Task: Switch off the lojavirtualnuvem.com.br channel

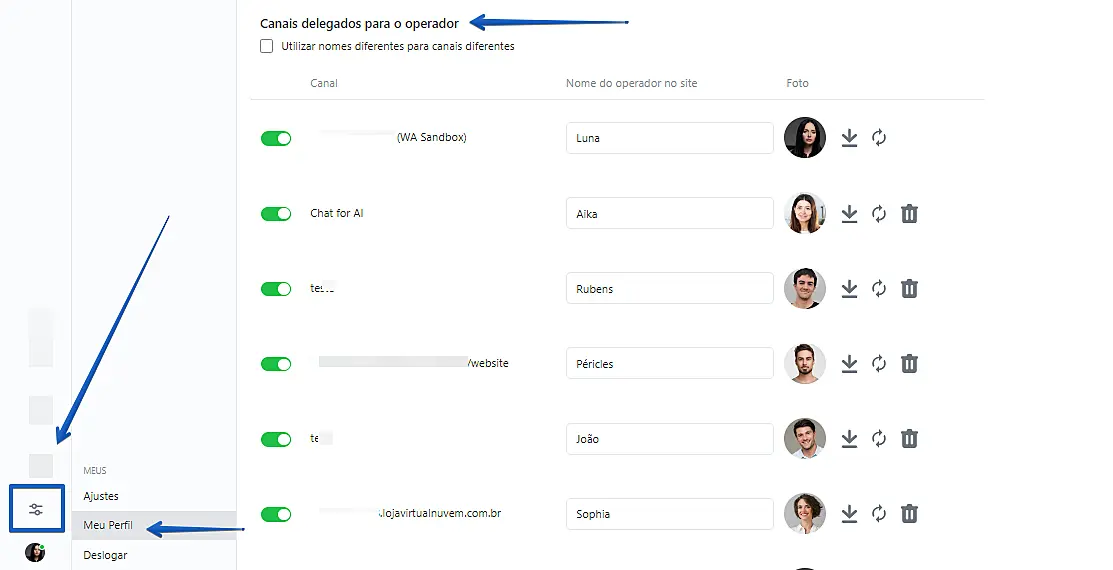Action: click(276, 514)
